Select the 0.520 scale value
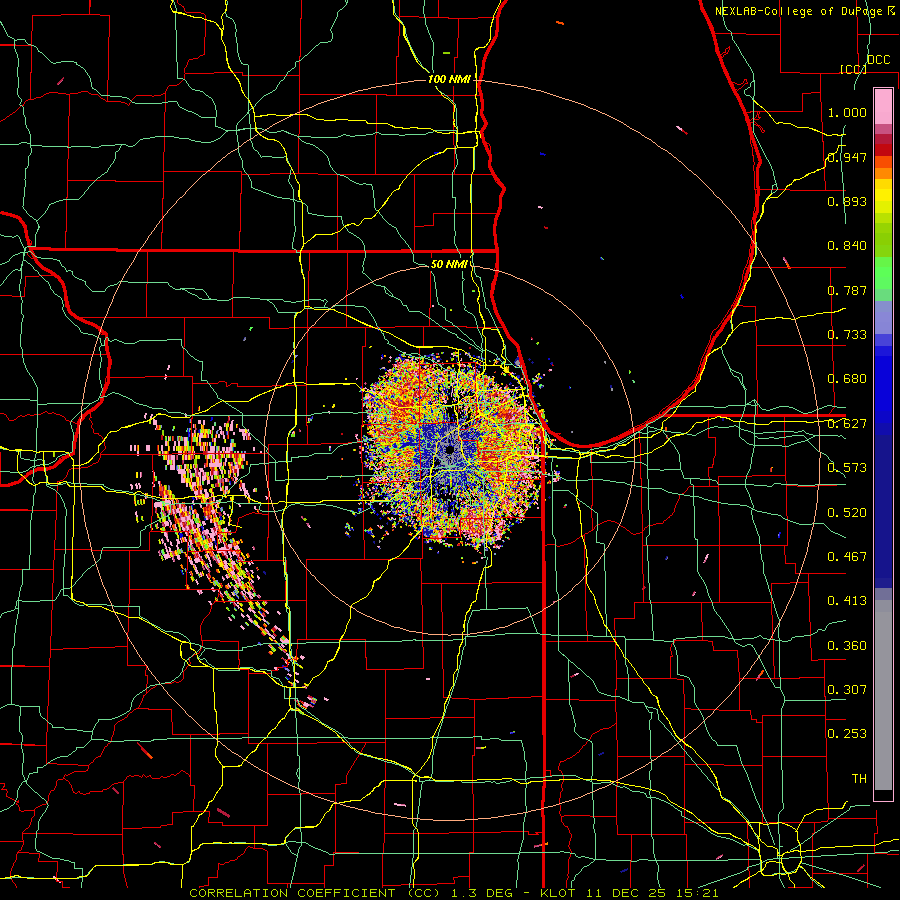This screenshot has height=900, width=900. (x=847, y=513)
